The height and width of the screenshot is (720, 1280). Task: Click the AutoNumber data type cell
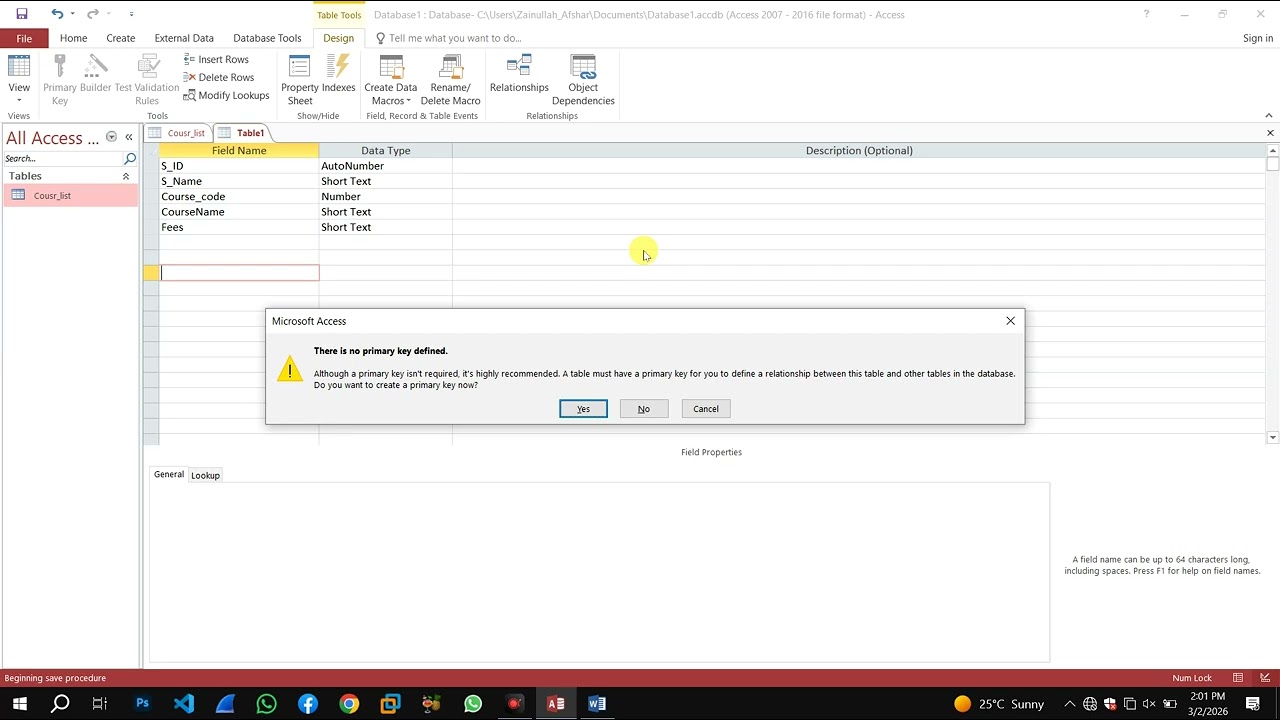[x=386, y=166]
